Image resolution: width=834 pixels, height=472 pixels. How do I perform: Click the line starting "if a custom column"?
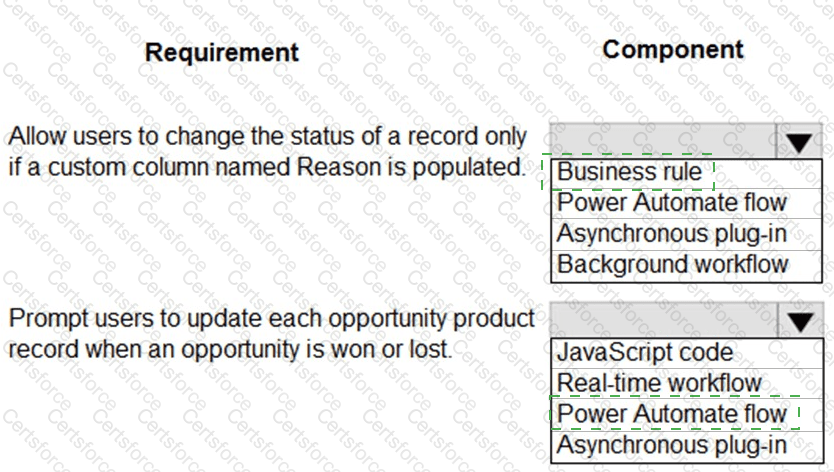(267, 167)
